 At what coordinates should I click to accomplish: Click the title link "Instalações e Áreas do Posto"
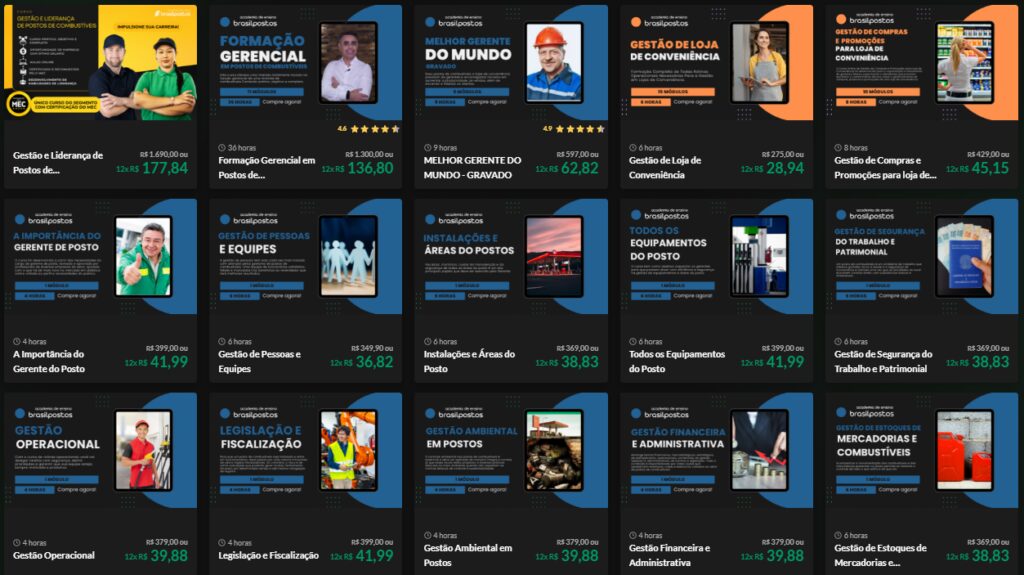coord(469,361)
